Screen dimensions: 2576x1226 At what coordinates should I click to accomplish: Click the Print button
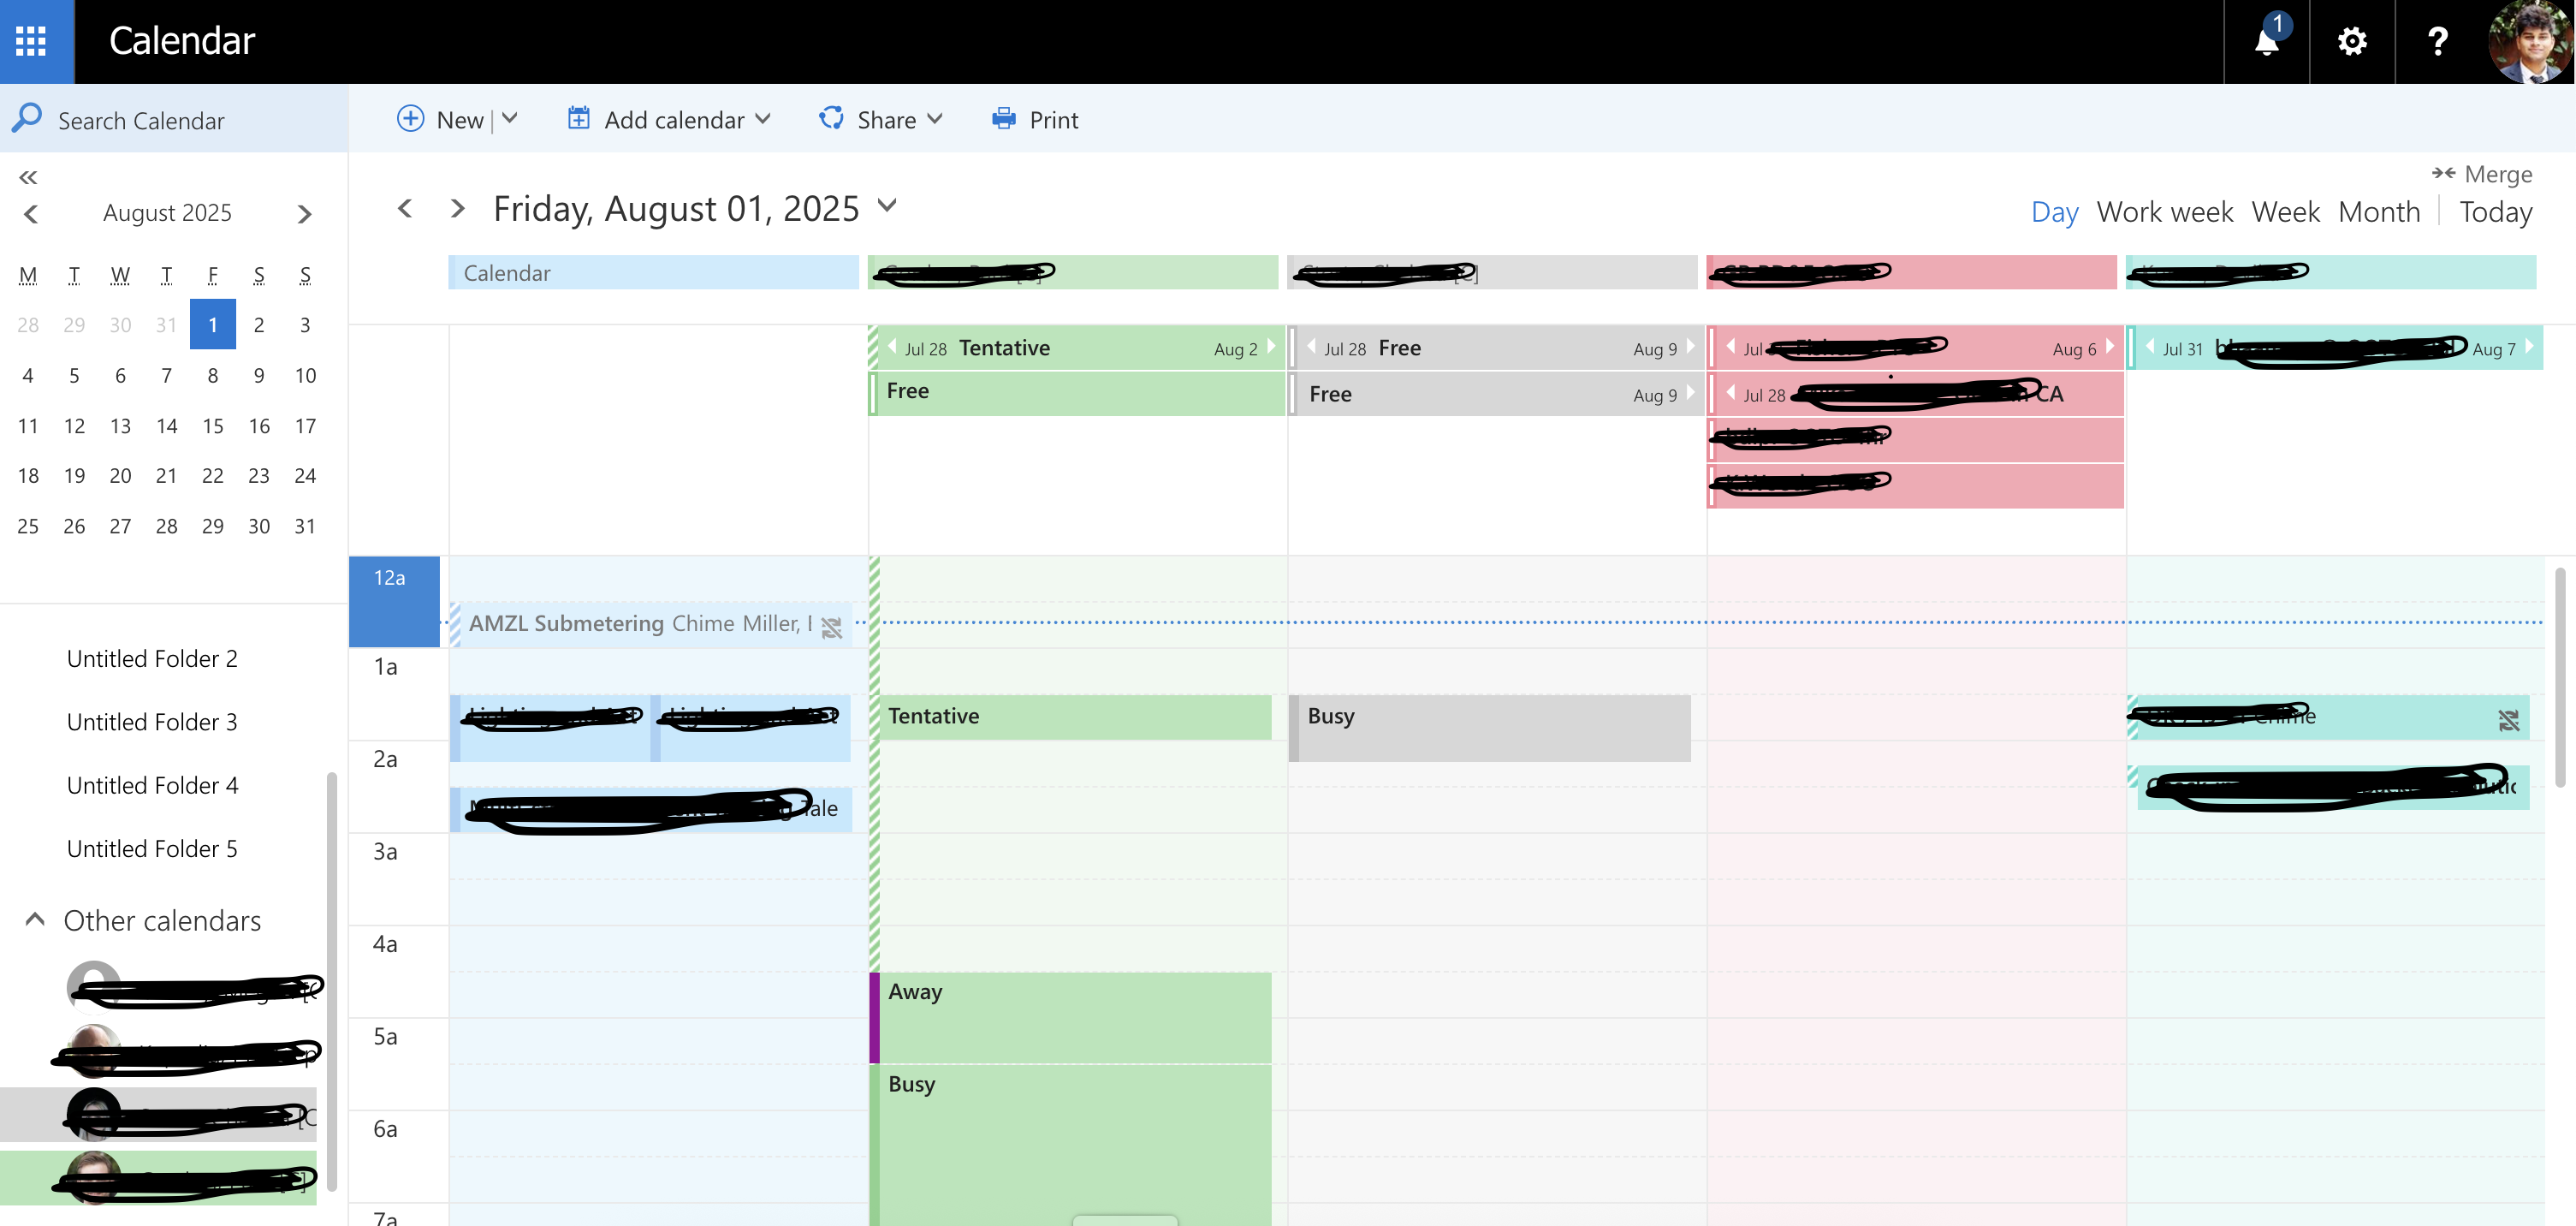pyautogui.click(x=1035, y=119)
